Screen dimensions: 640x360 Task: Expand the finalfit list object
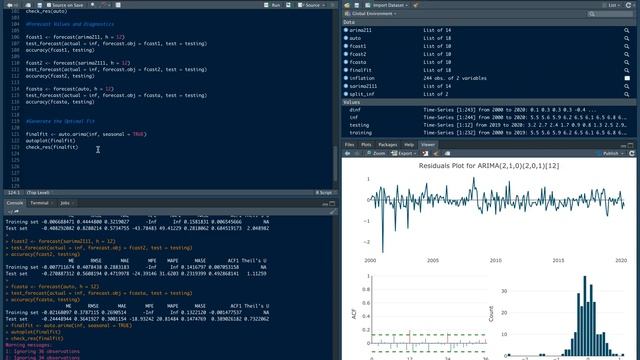click(x=346, y=70)
